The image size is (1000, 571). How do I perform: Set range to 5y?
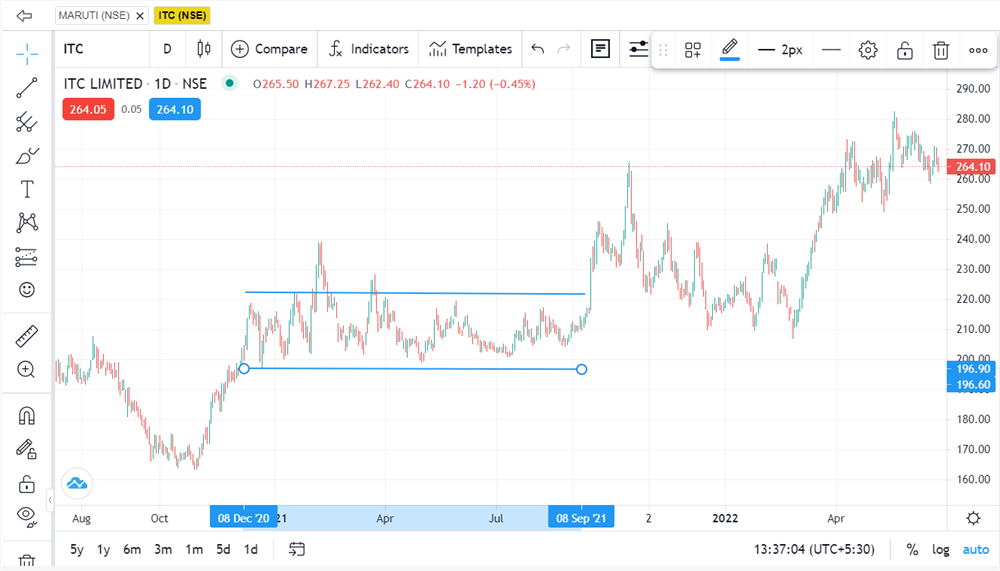[77, 549]
